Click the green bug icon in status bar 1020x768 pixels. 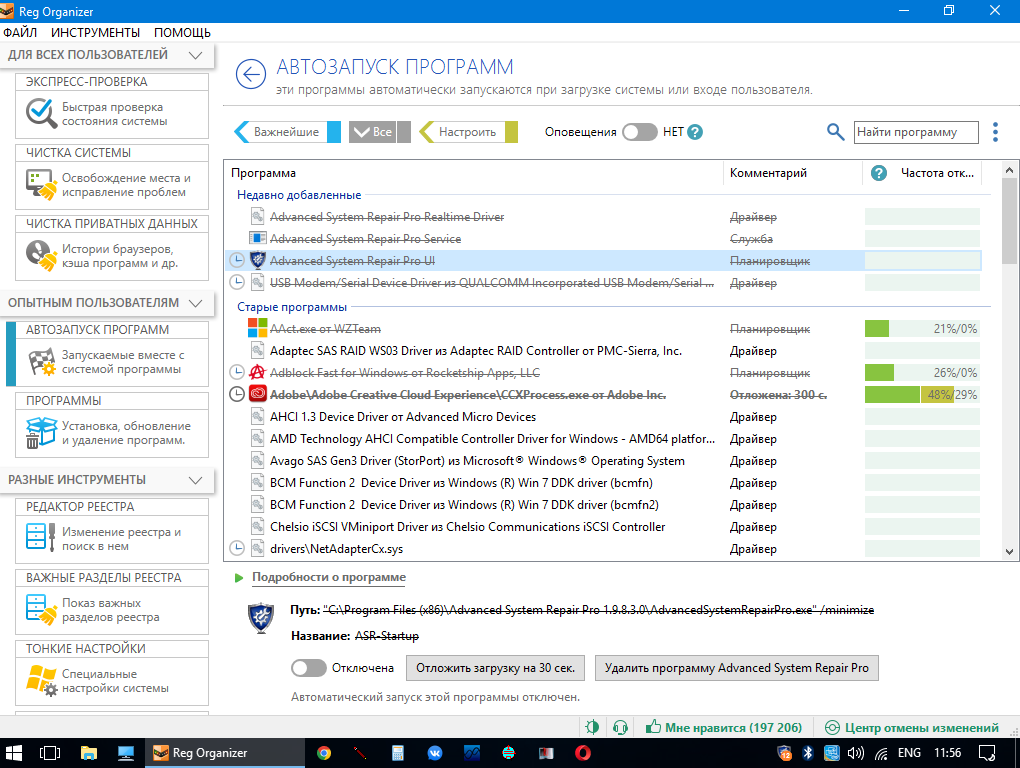tap(592, 727)
